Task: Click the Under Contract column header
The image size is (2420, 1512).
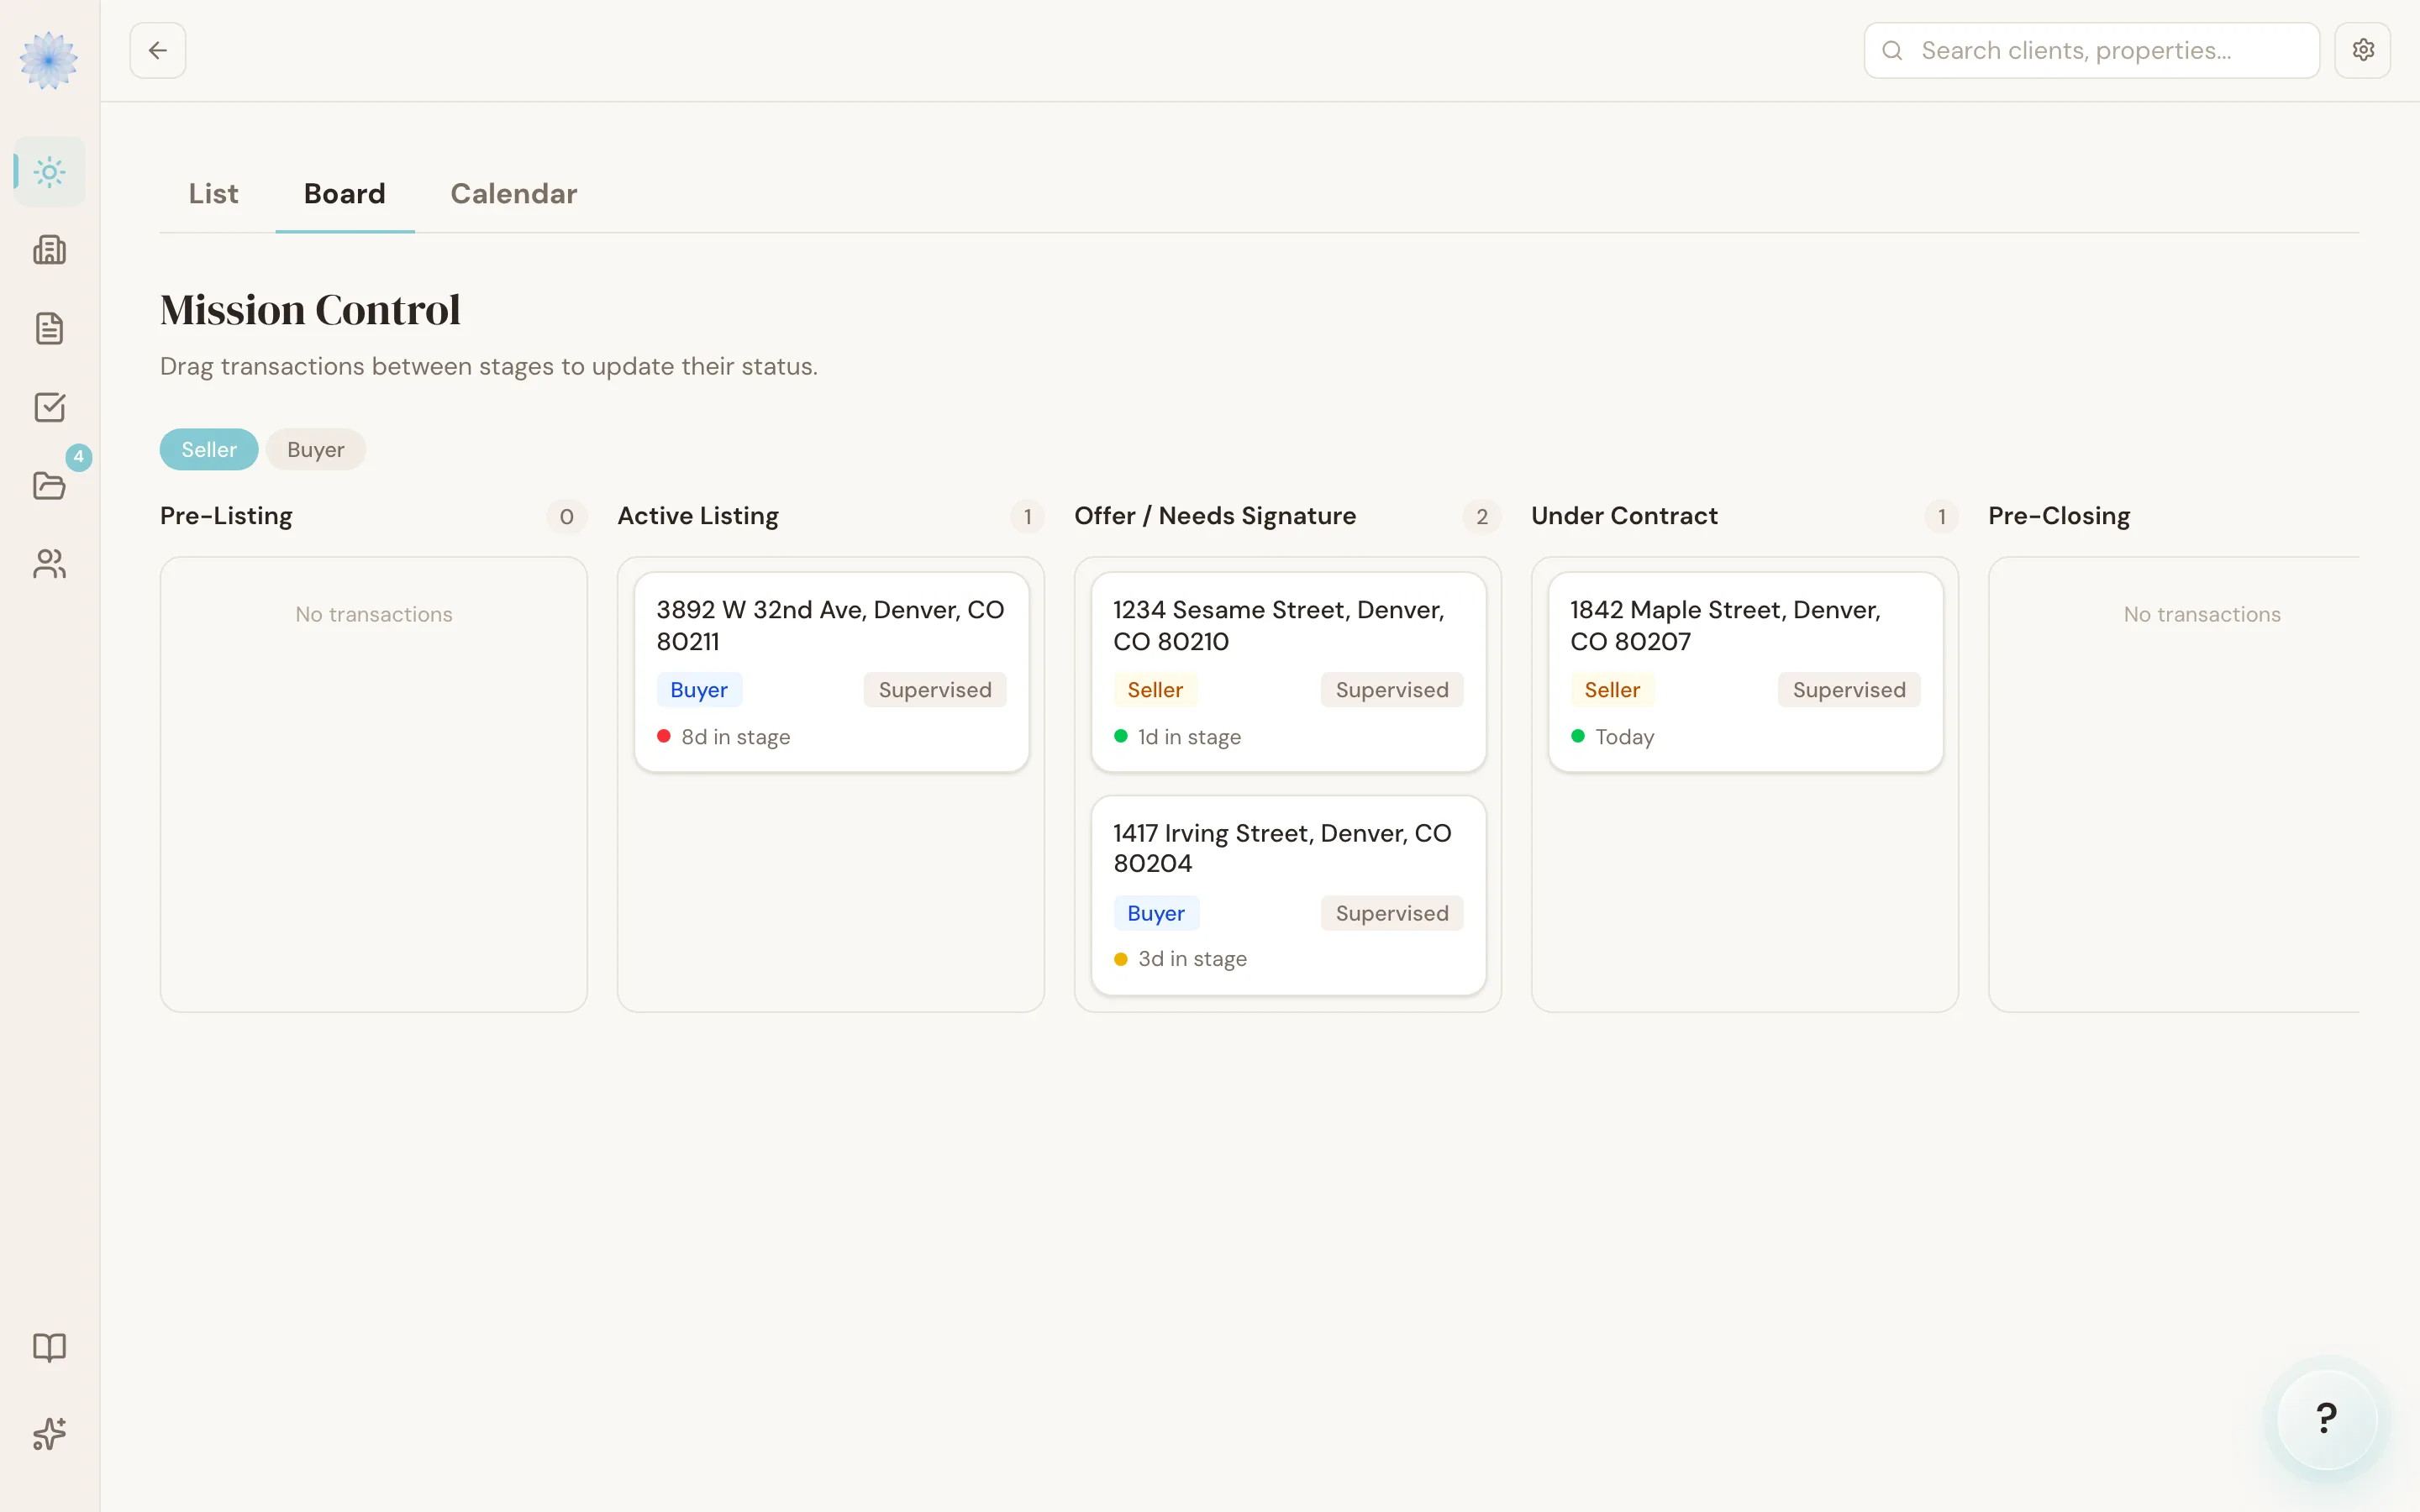Action: [1624, 516]
